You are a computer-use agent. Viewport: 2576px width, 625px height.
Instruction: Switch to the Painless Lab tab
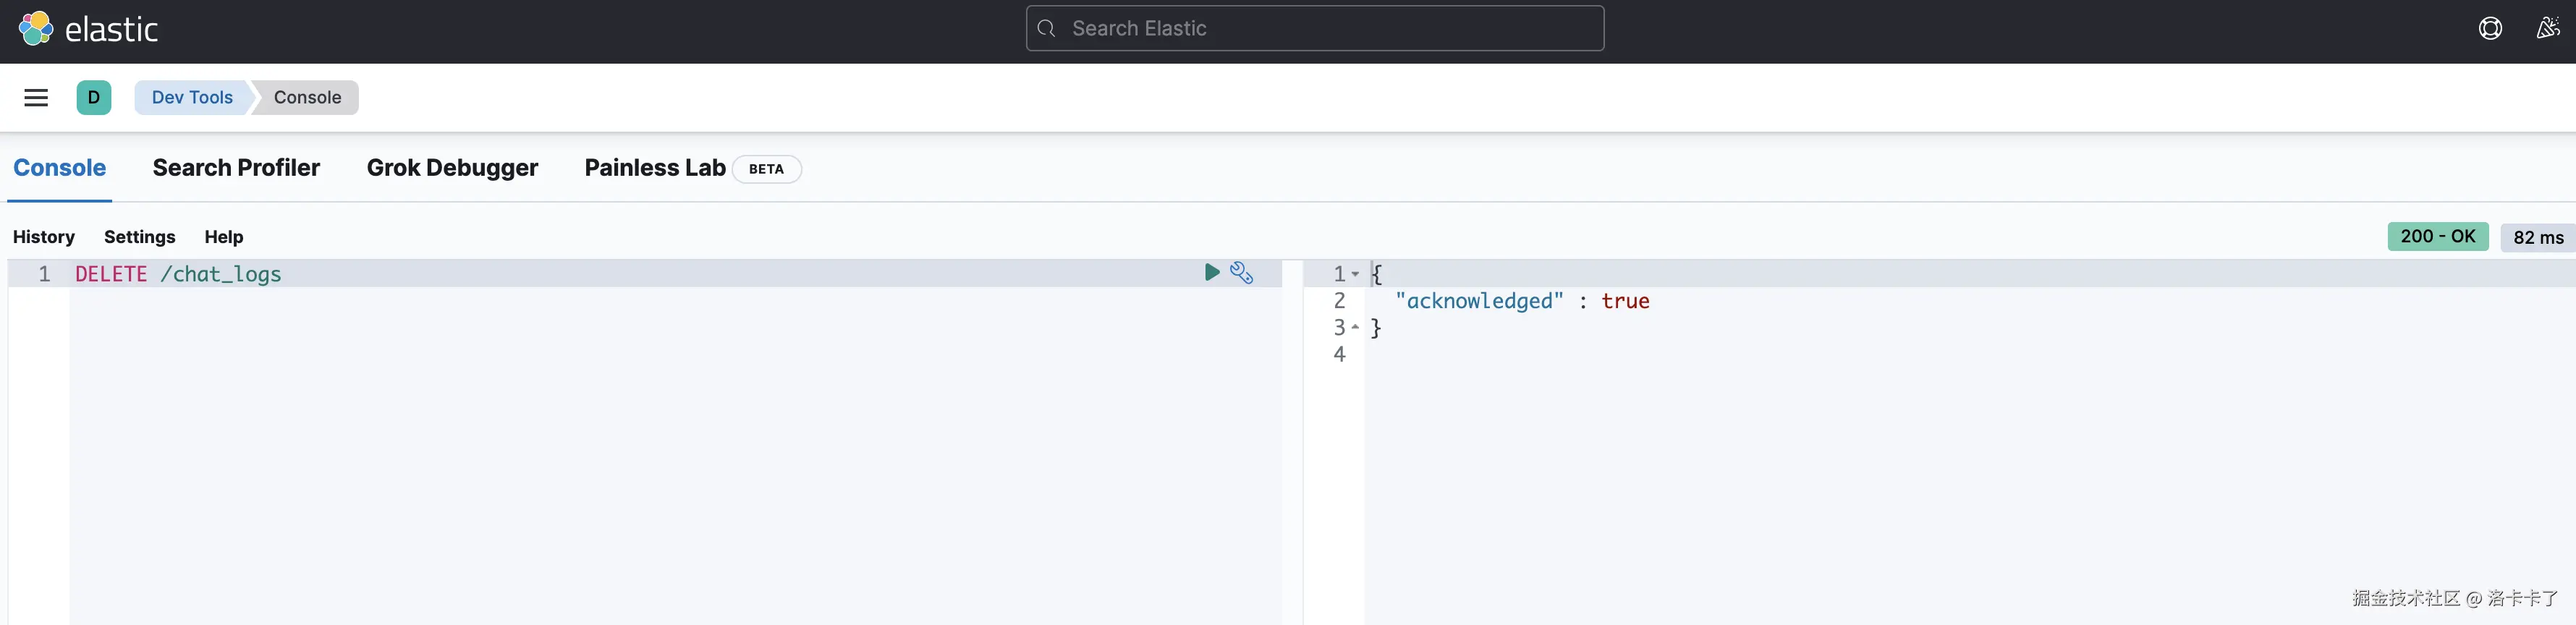coord(655,168)
